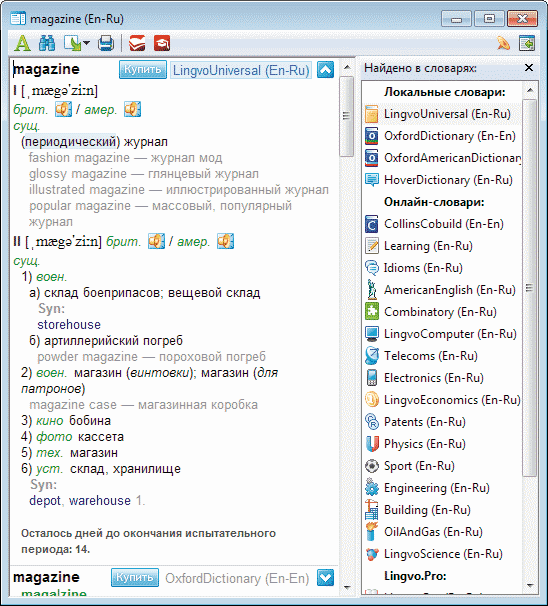
Task: Click the green arrow icon at toolbar right
Action: point(527,43)
